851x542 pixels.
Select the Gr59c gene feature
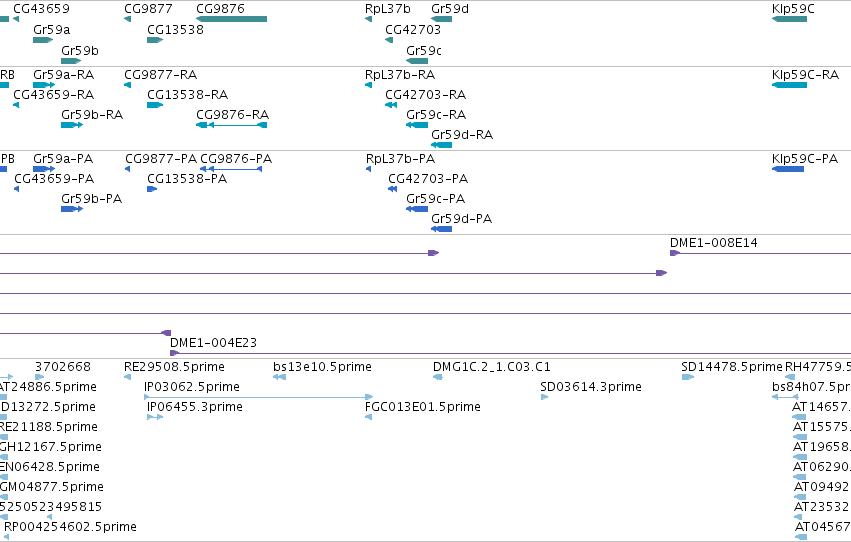click(x=417, y=61)
